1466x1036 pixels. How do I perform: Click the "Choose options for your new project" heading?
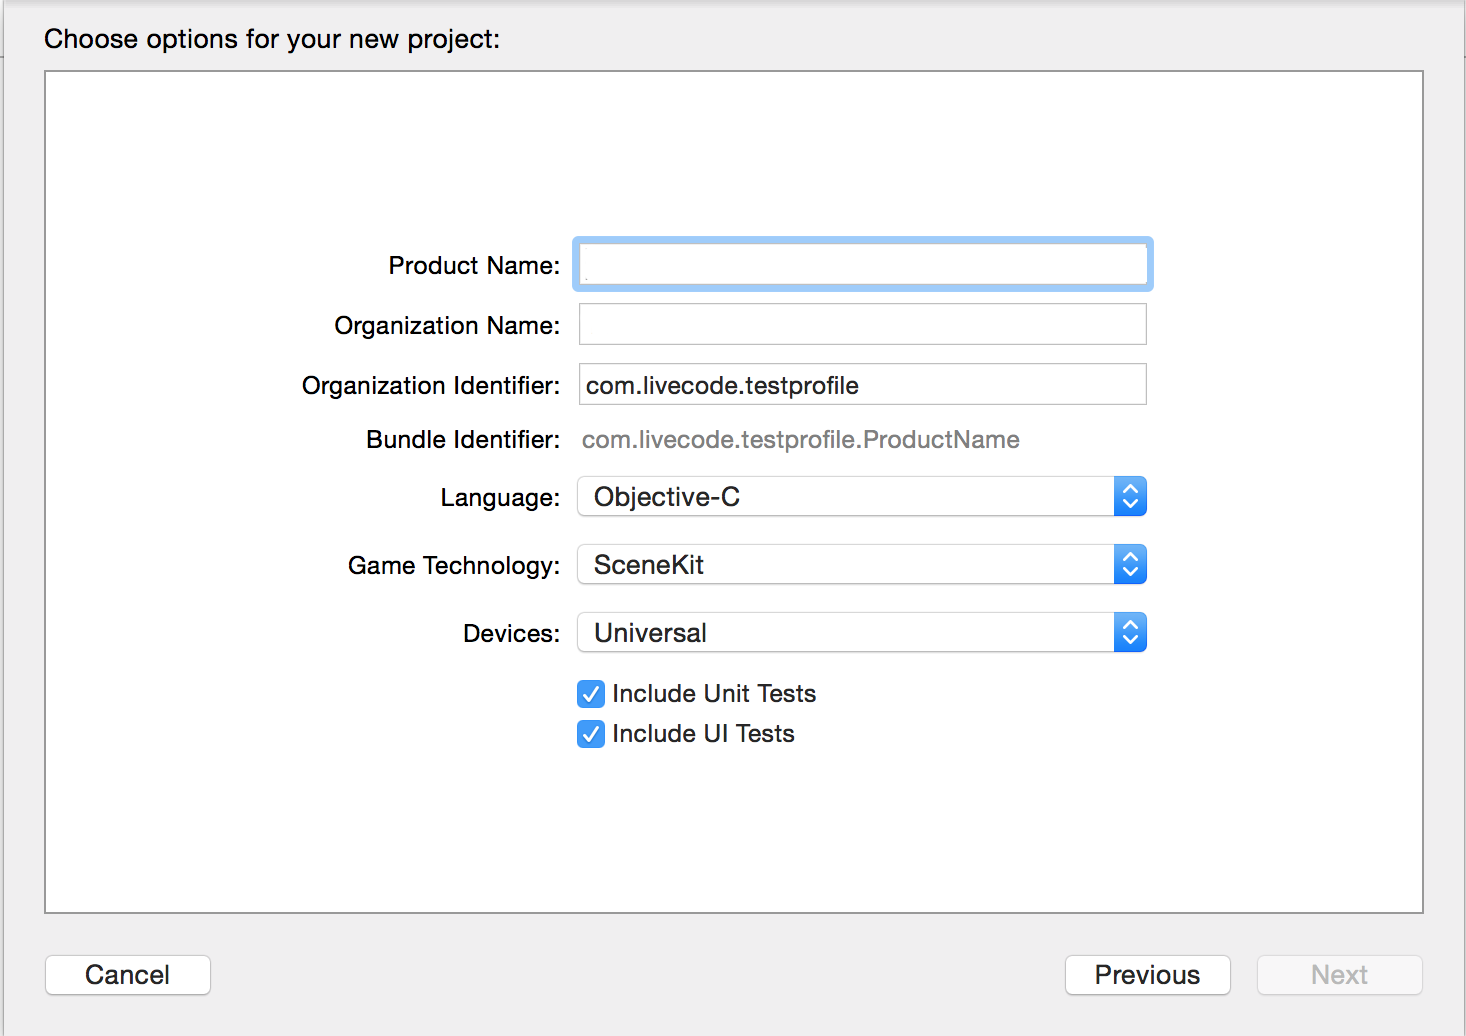[272, 39]
